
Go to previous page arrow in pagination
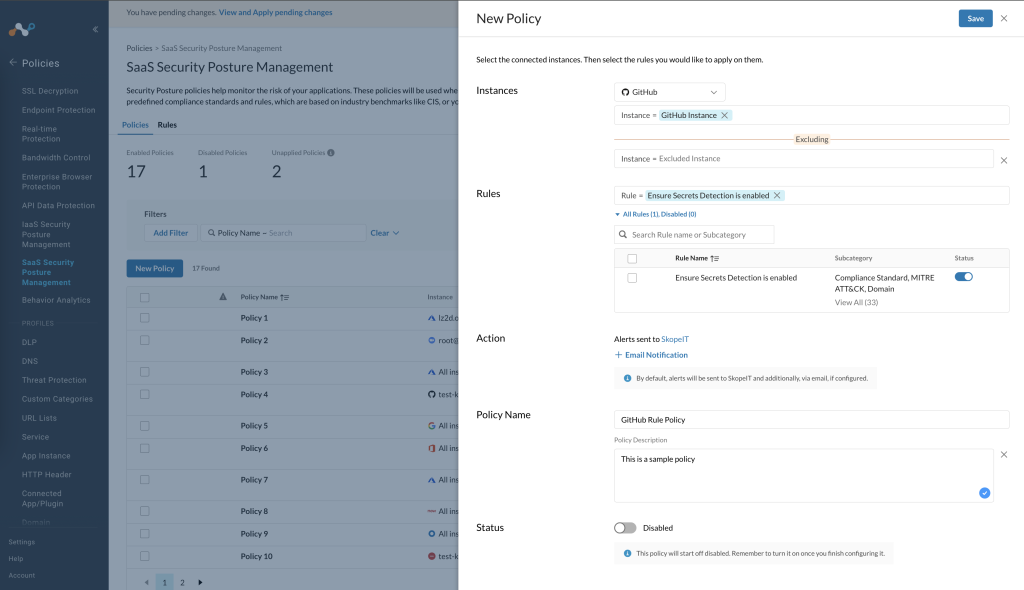146,582
